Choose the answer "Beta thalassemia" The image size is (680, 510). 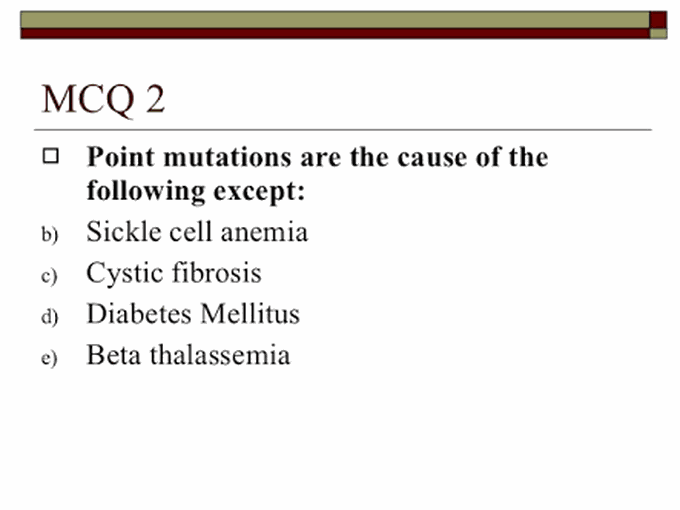point(188,355)
